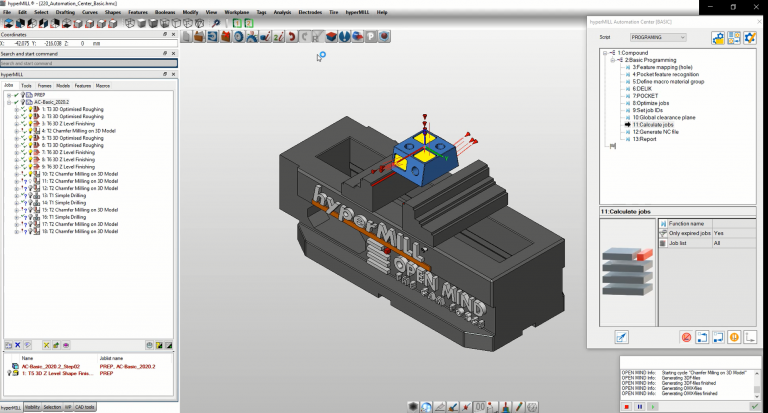Image resolution: width=768 pixels, height=413 pixels.
Task: Click the edit script pencil icon
Action: pyautogui.click(x=620, y=337)
